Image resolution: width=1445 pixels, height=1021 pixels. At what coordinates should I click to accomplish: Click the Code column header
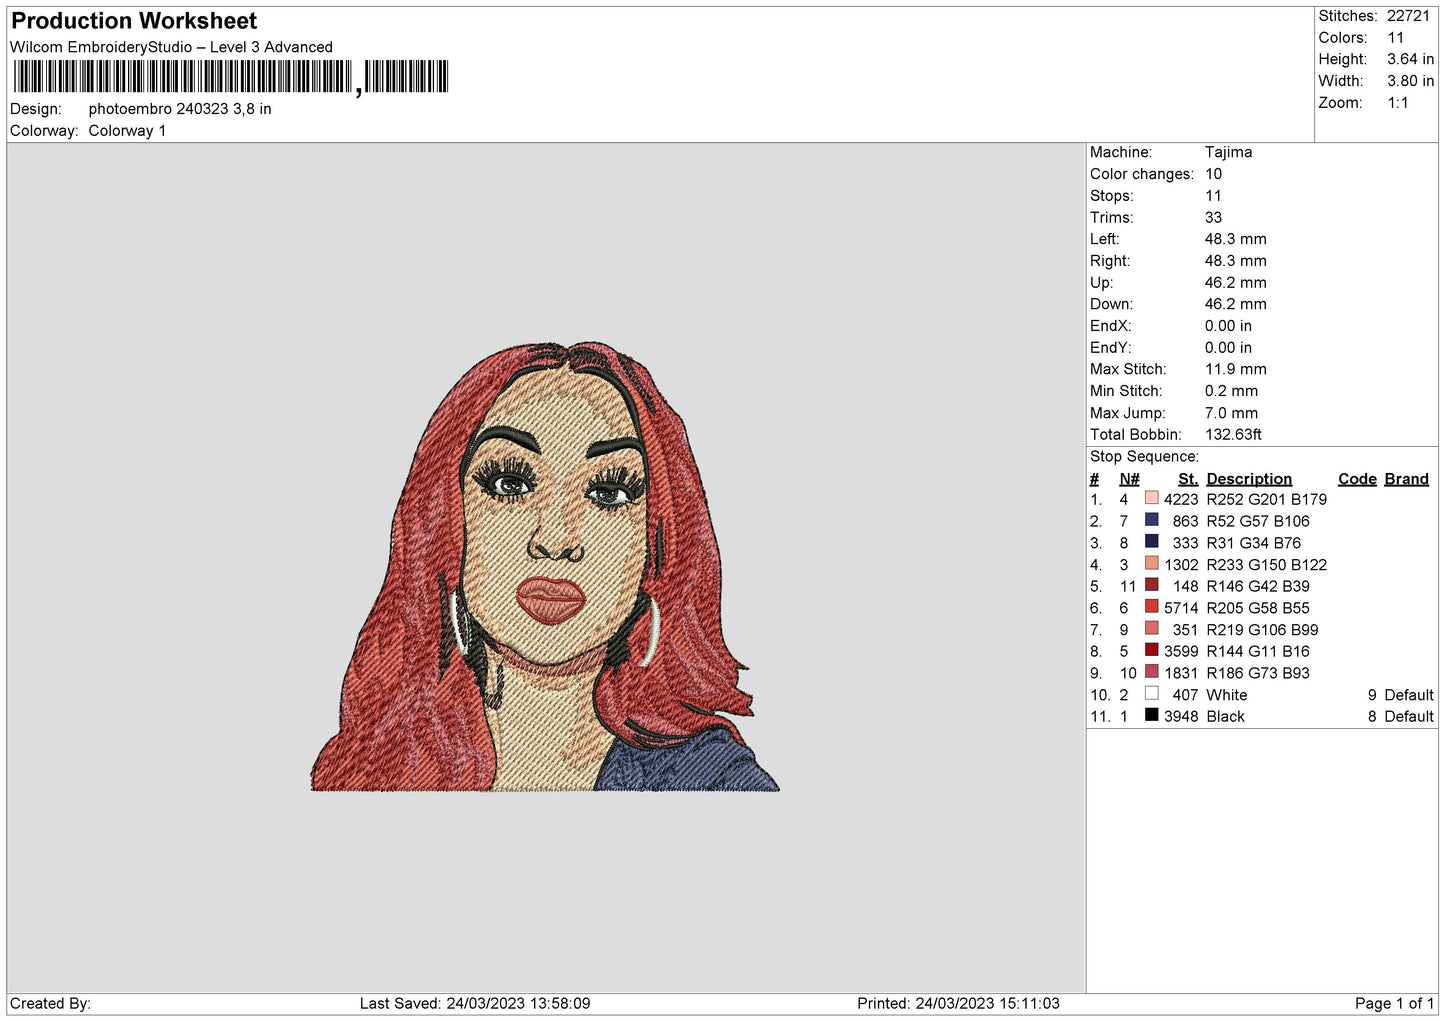coord(1357,479)
